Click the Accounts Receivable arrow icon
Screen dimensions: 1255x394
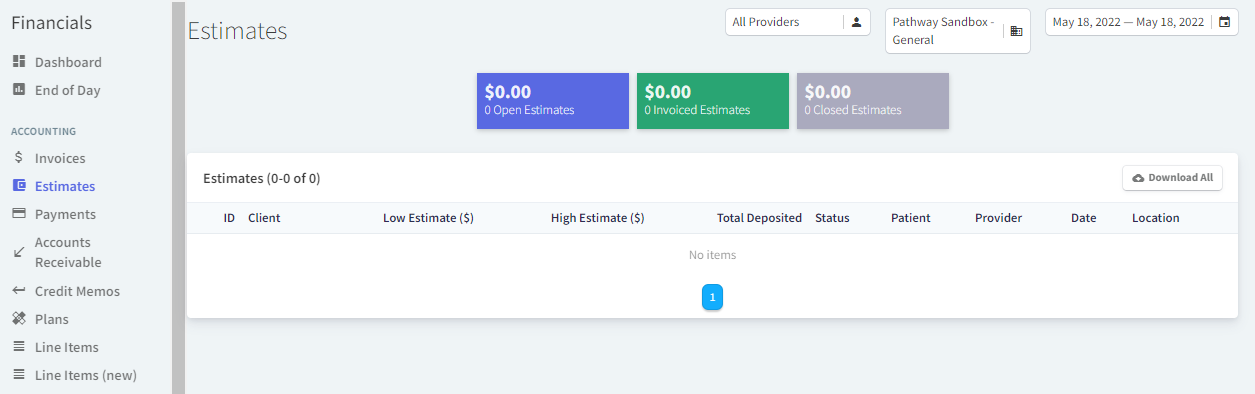pyautogui.click(x=18, y=252)
